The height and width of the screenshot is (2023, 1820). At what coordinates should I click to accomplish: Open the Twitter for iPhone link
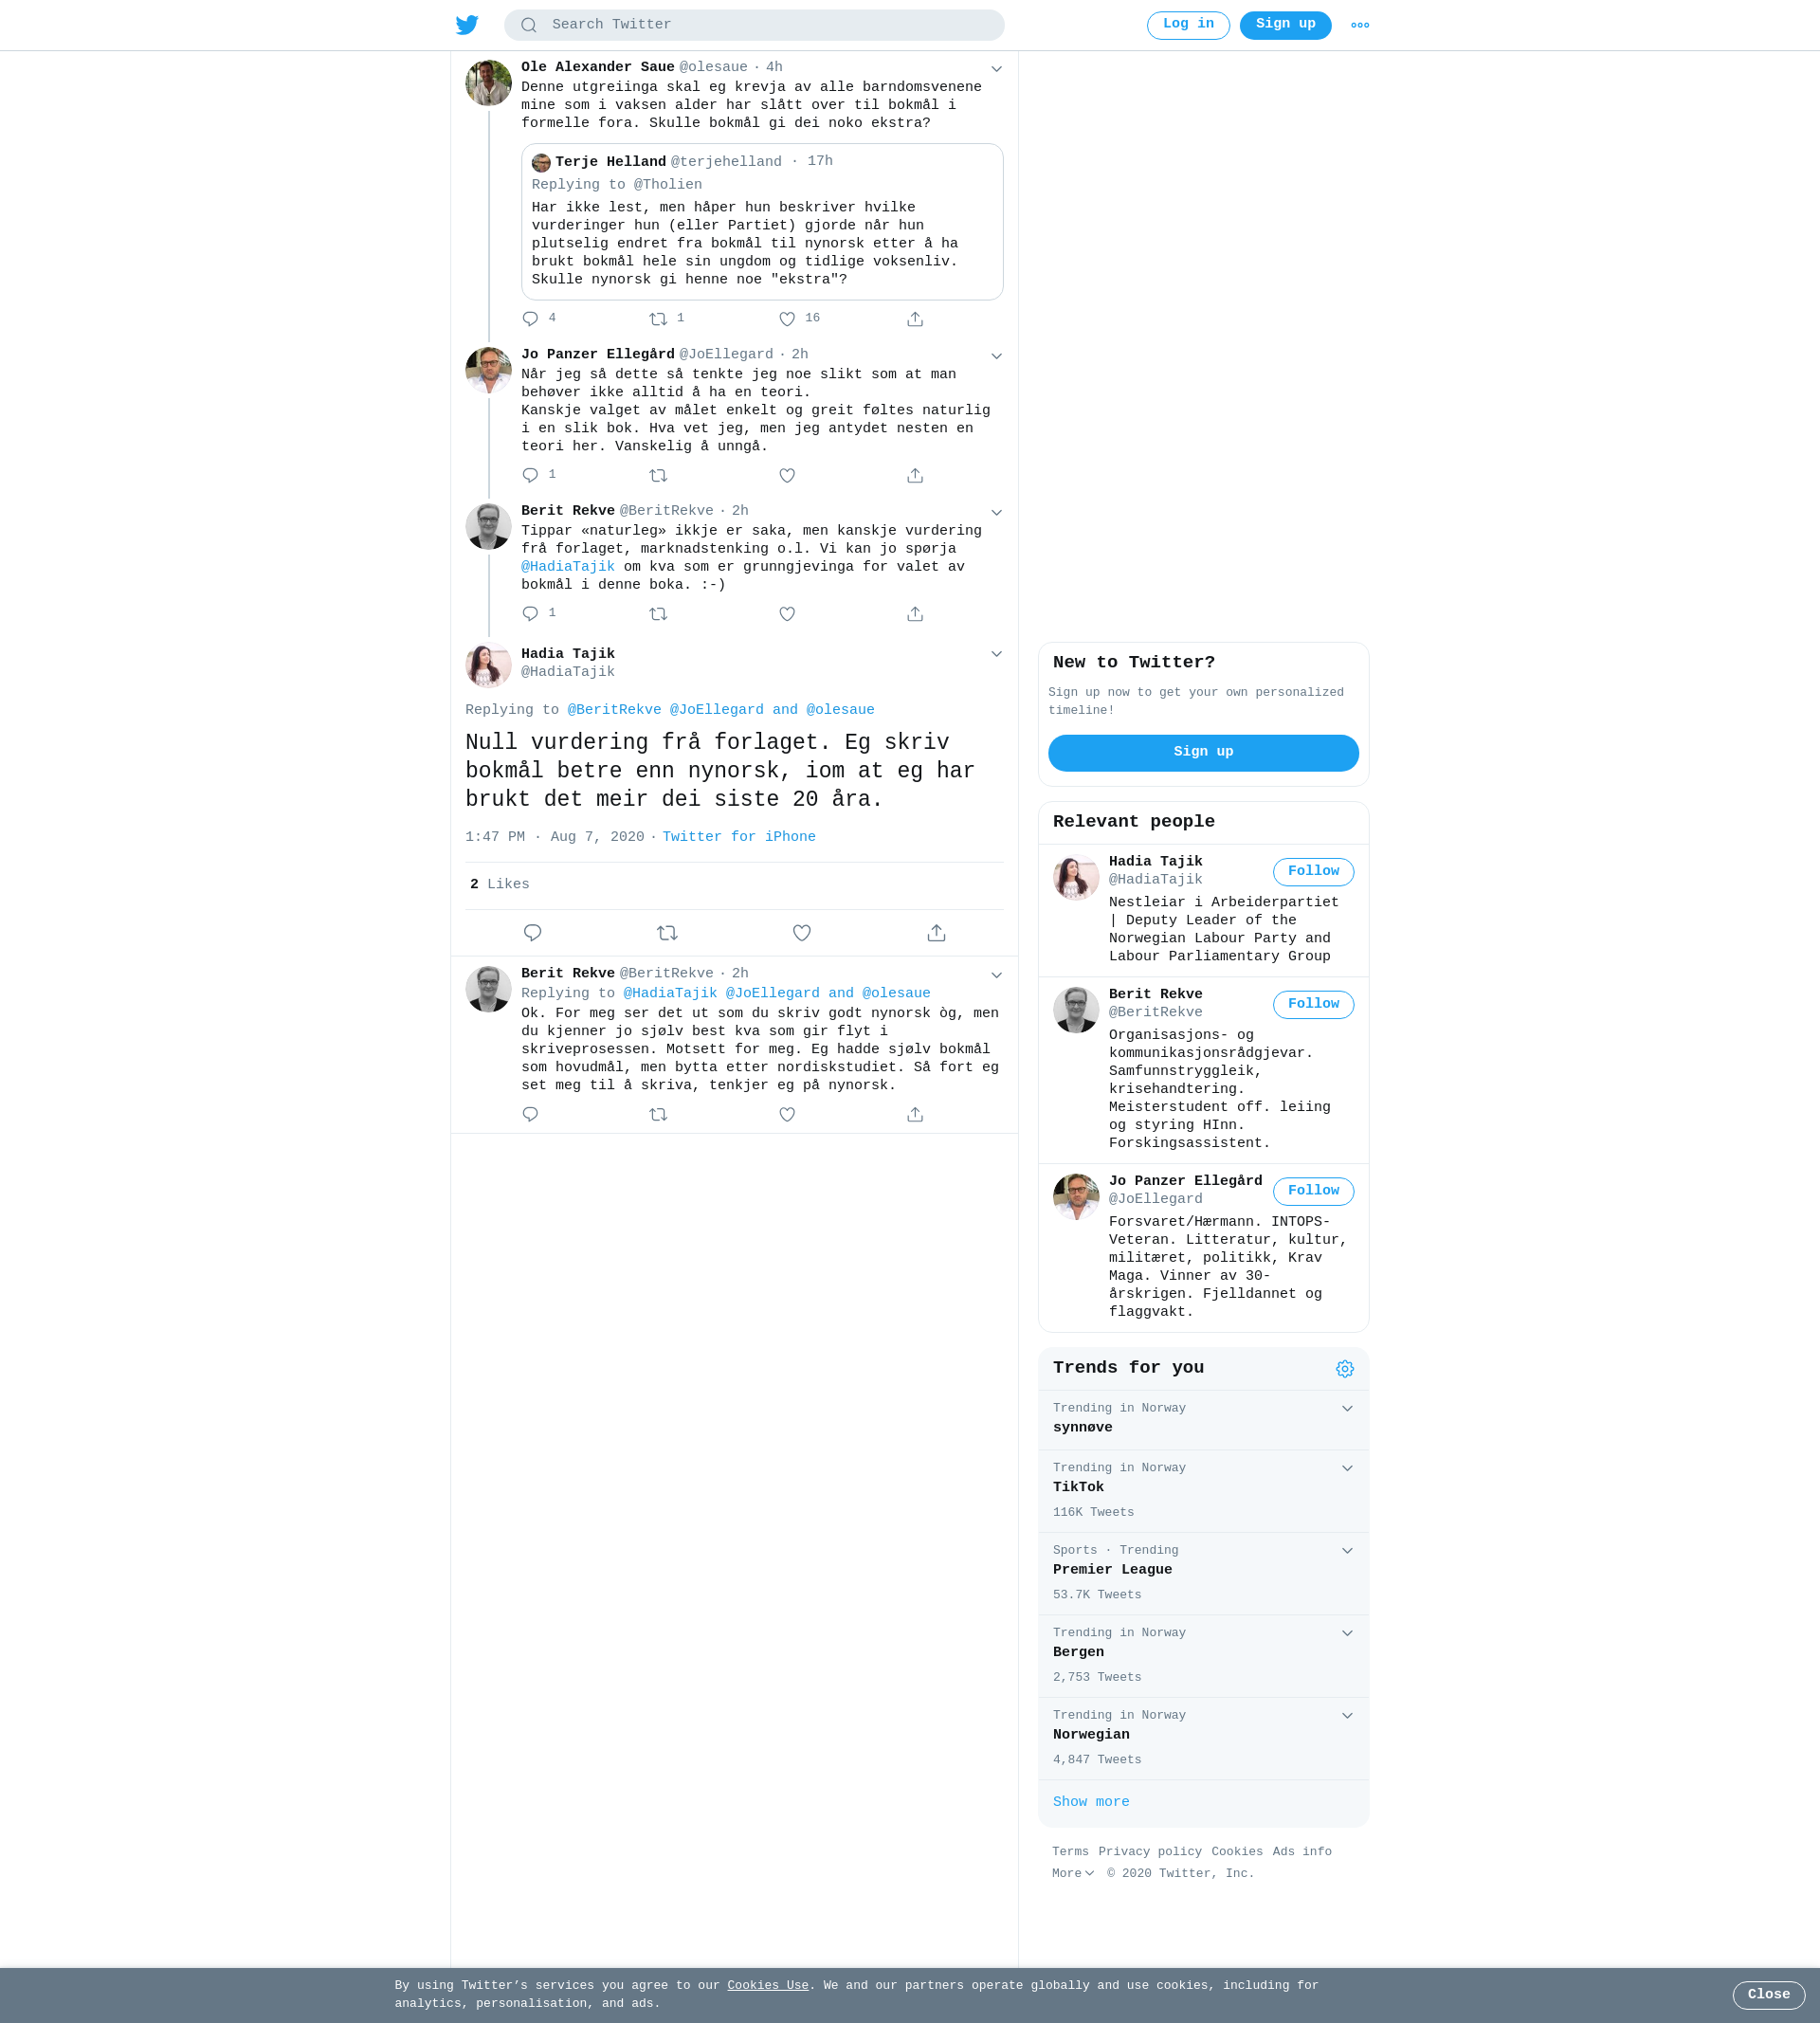[x=739, y=837]
